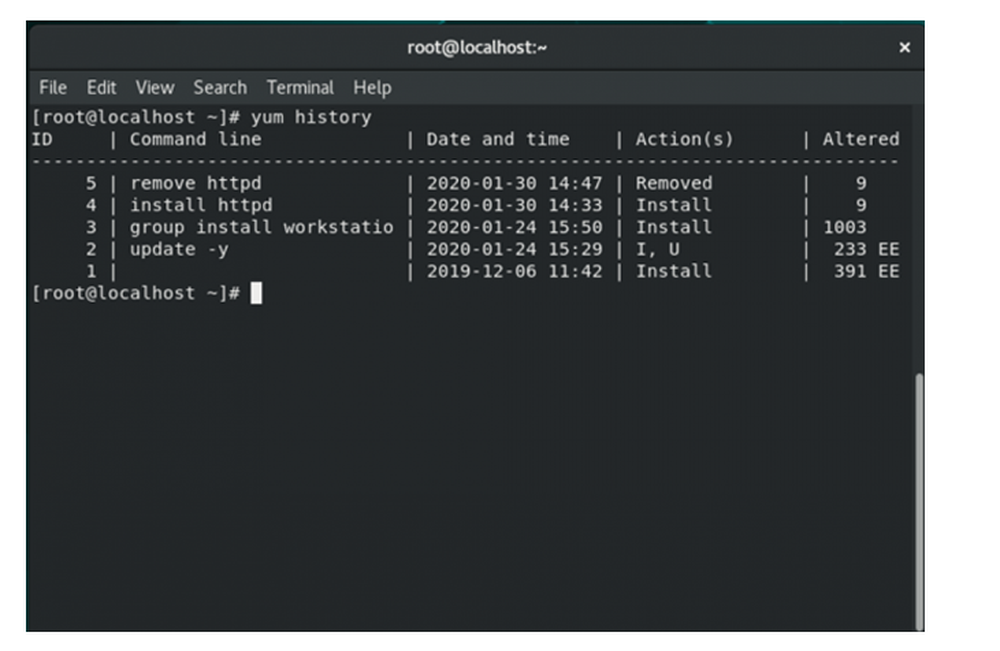The width and height of the screenshot is (1000, 651).
Task: Click the 'Action(s)' column header
Action: tap(684, 139)
